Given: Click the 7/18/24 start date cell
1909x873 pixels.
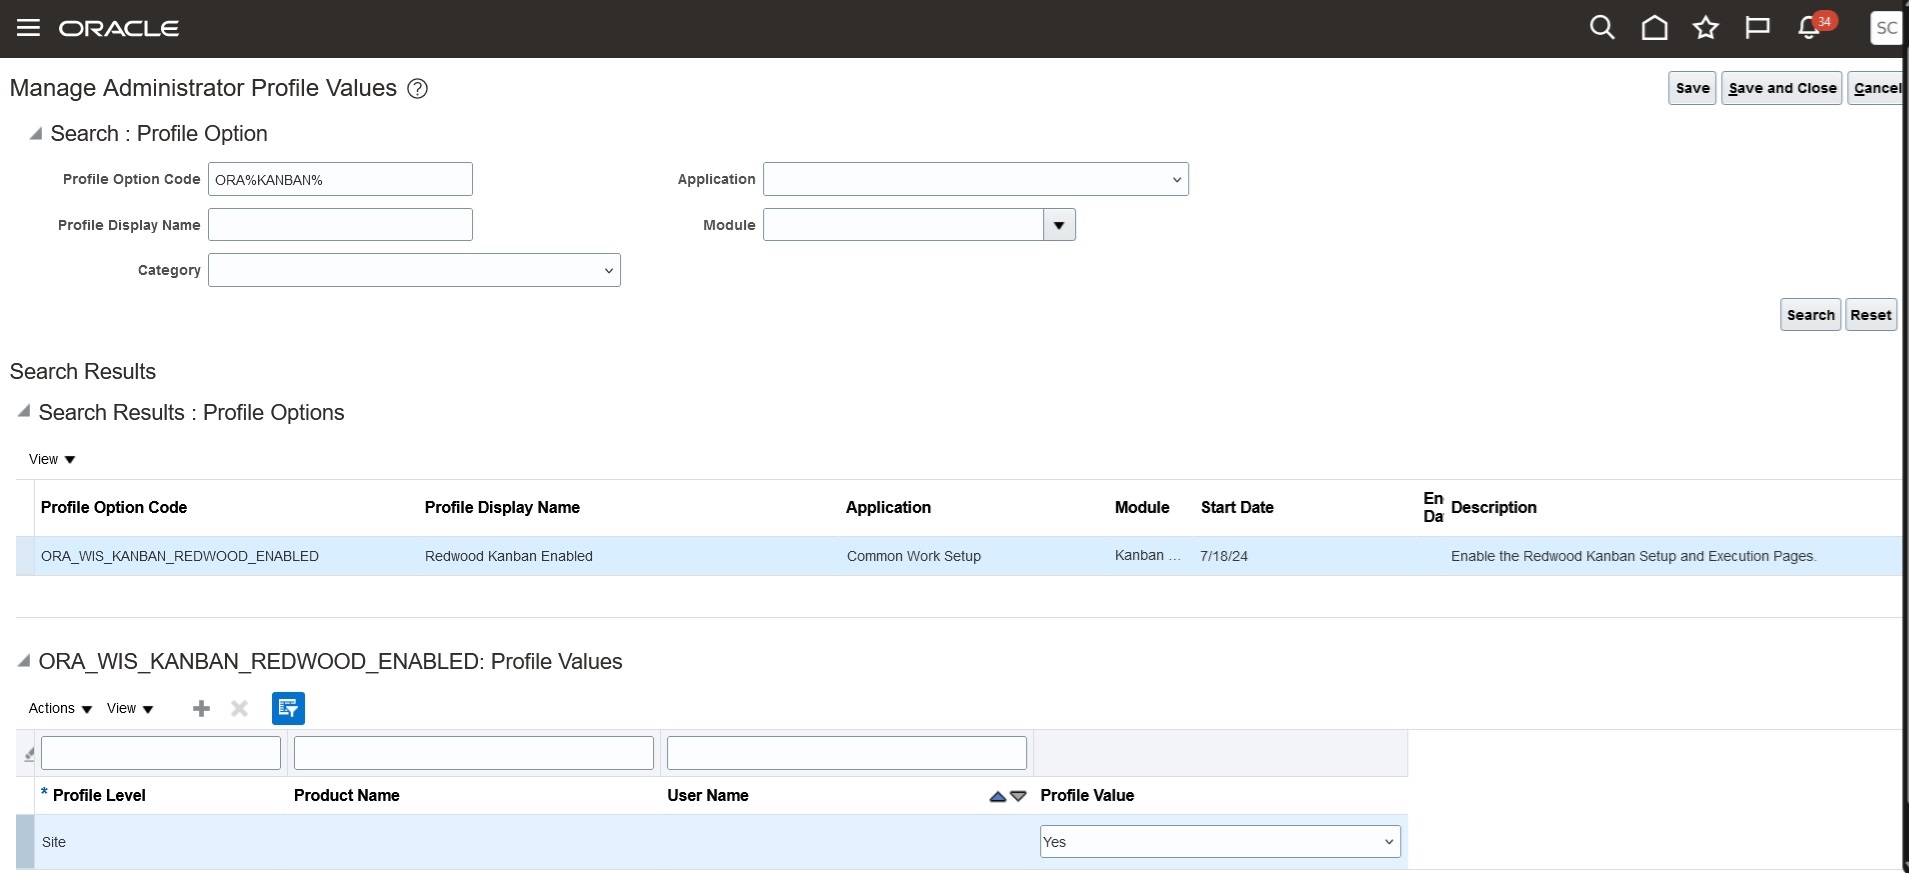Looking at the screenshot, I should point(1224,556).
